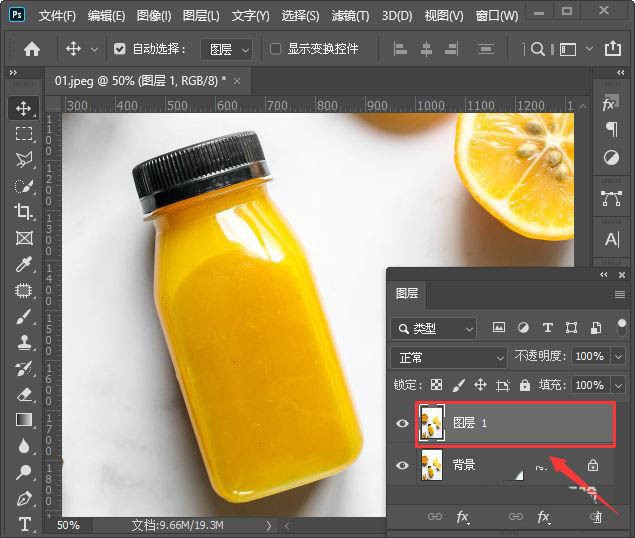Align left edges in options bar

tap(400, 49)
